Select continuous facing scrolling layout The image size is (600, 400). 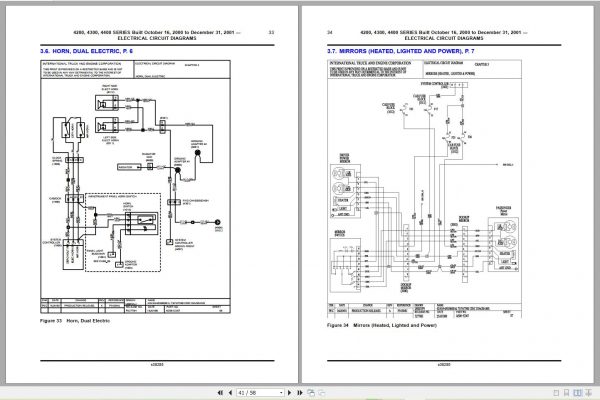click(x=589, y=393)
